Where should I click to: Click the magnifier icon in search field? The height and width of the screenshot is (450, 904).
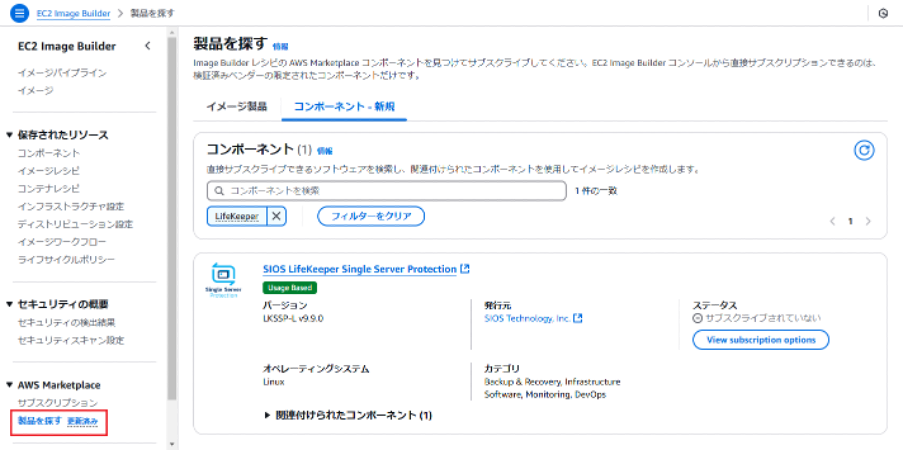coord(219,190)
